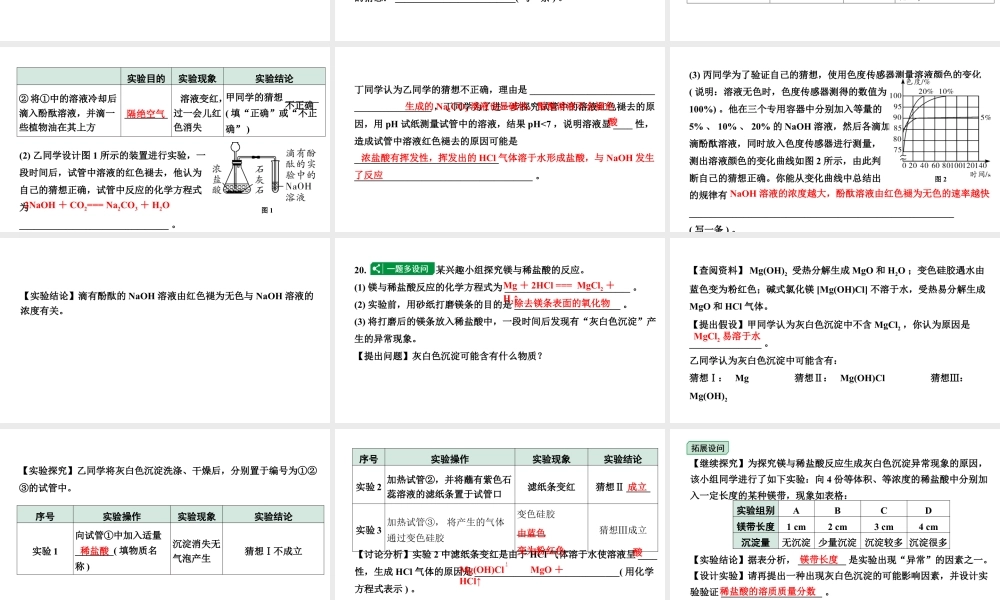Image resolution: width=1000 pixels, height=600 pixels.
Task: Select the 石灰石 label on the flask diagram
Action: point(259,180)
